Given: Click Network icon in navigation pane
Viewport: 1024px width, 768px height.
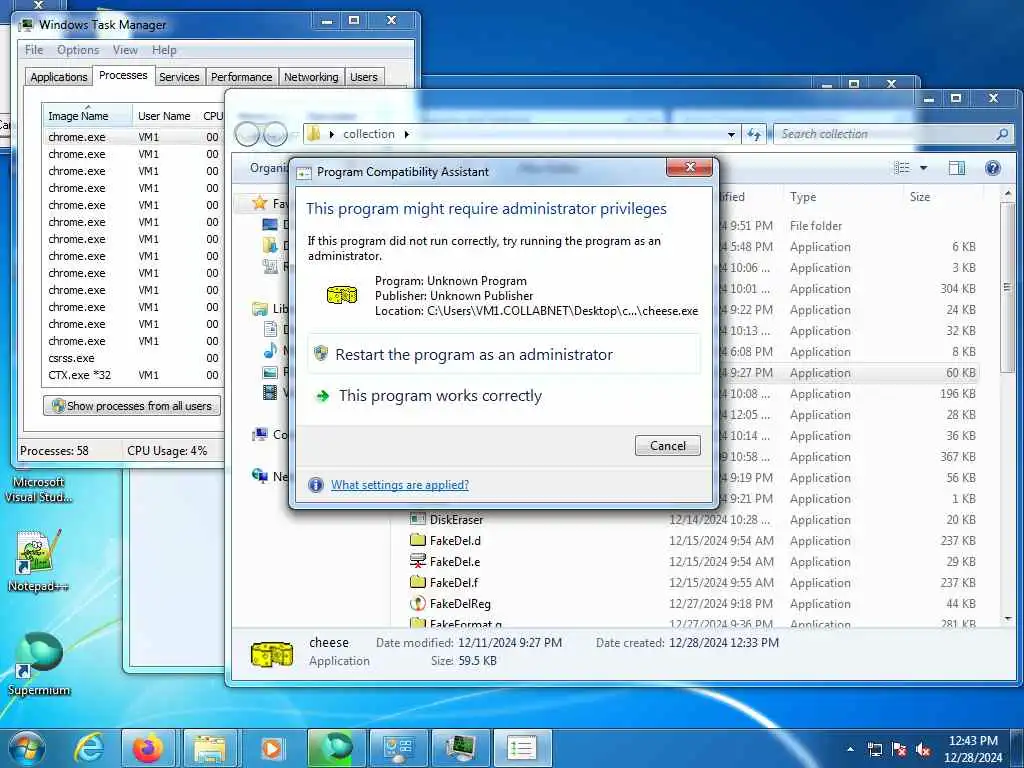Looking at the screenshot, I should (x=260, y=476).
